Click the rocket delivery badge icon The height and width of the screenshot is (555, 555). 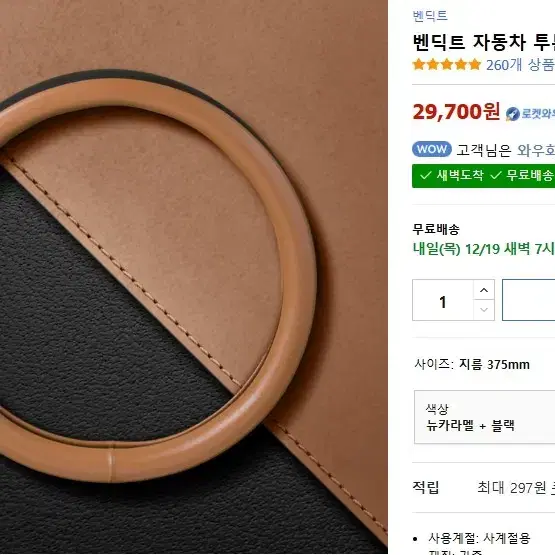513,114
